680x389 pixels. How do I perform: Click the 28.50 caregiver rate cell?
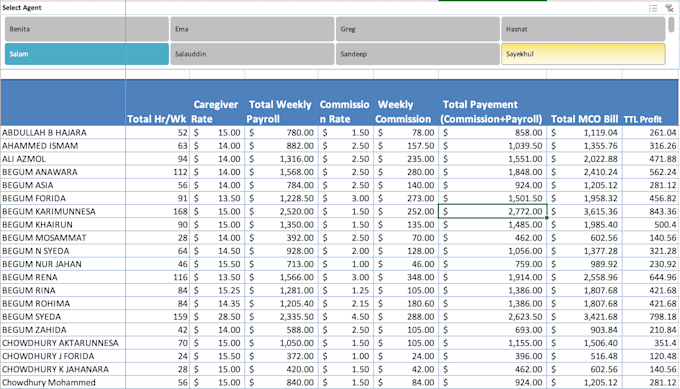pos(217,317)
